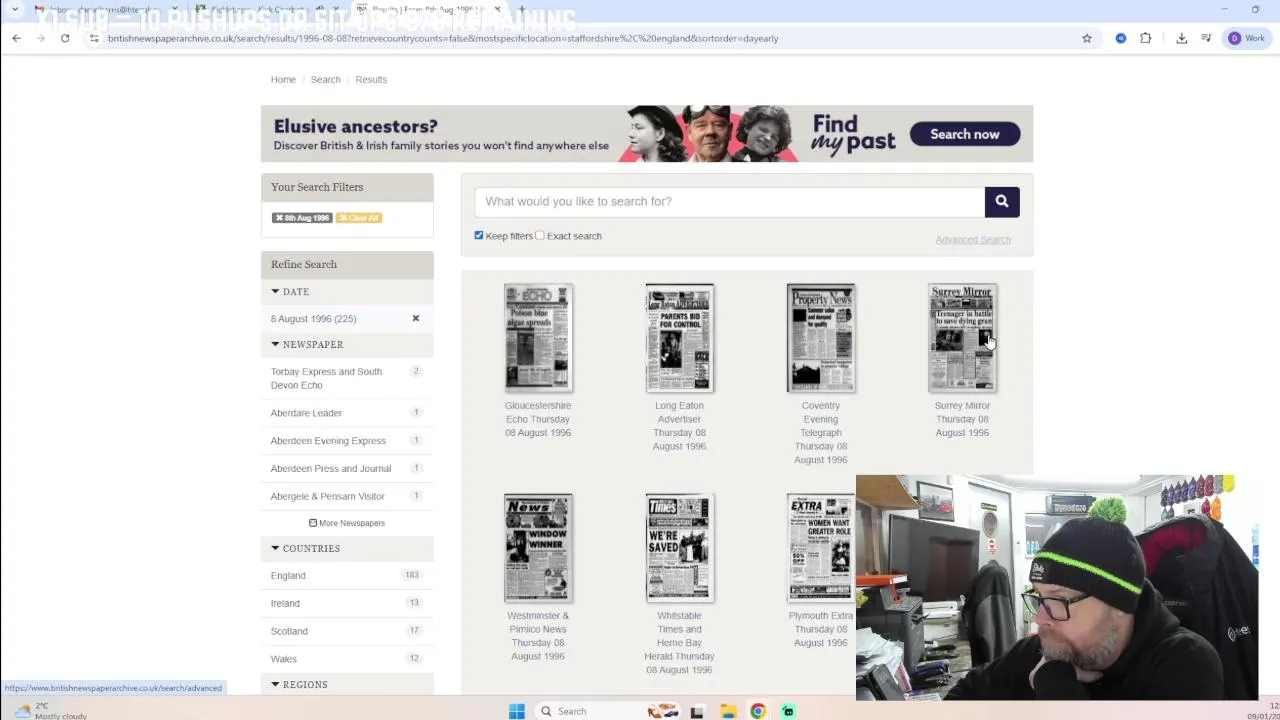Click Whitstable Times and Herne Bay Herald caption
The image size is (1280, 720).
tap(679, 643)
